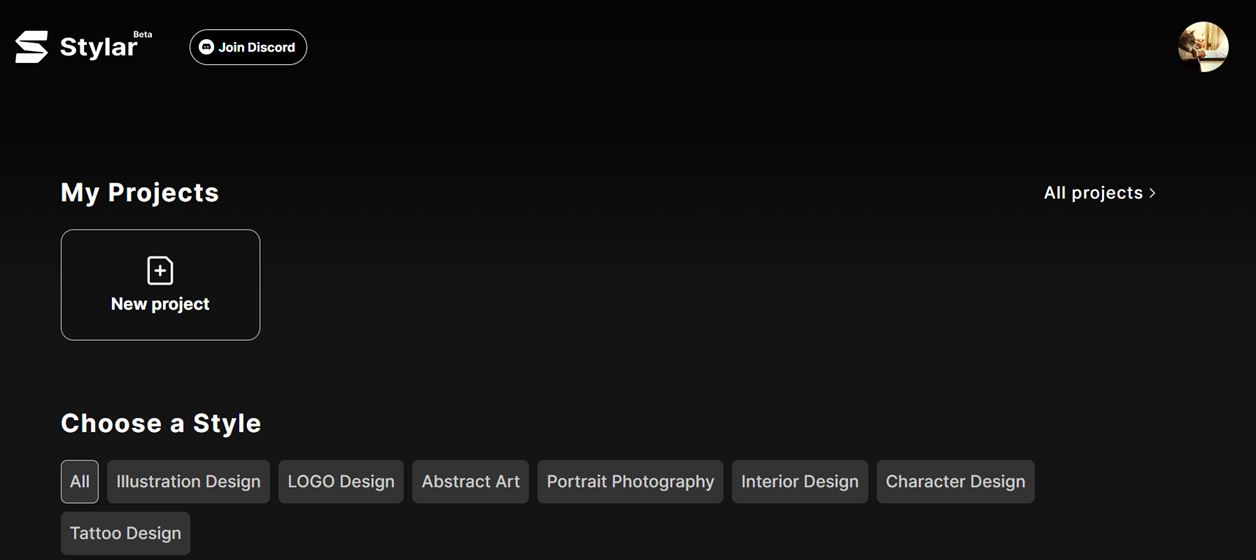Show Character Design styles

955,481
